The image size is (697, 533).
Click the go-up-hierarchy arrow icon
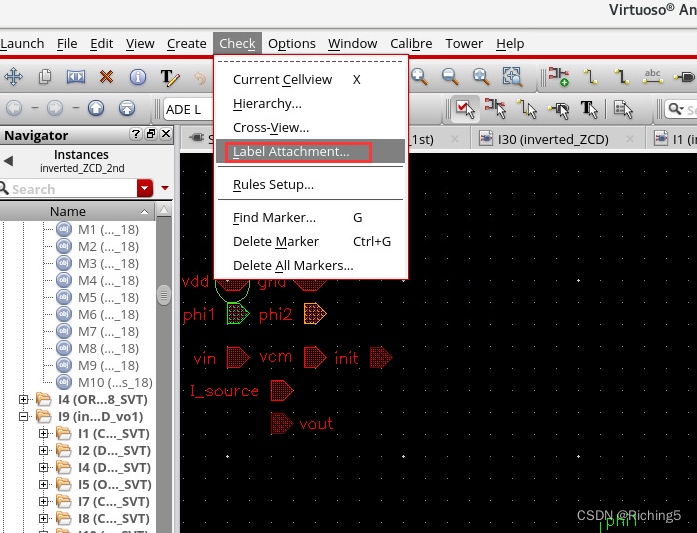pyautogui.click(x=96, y=108)
